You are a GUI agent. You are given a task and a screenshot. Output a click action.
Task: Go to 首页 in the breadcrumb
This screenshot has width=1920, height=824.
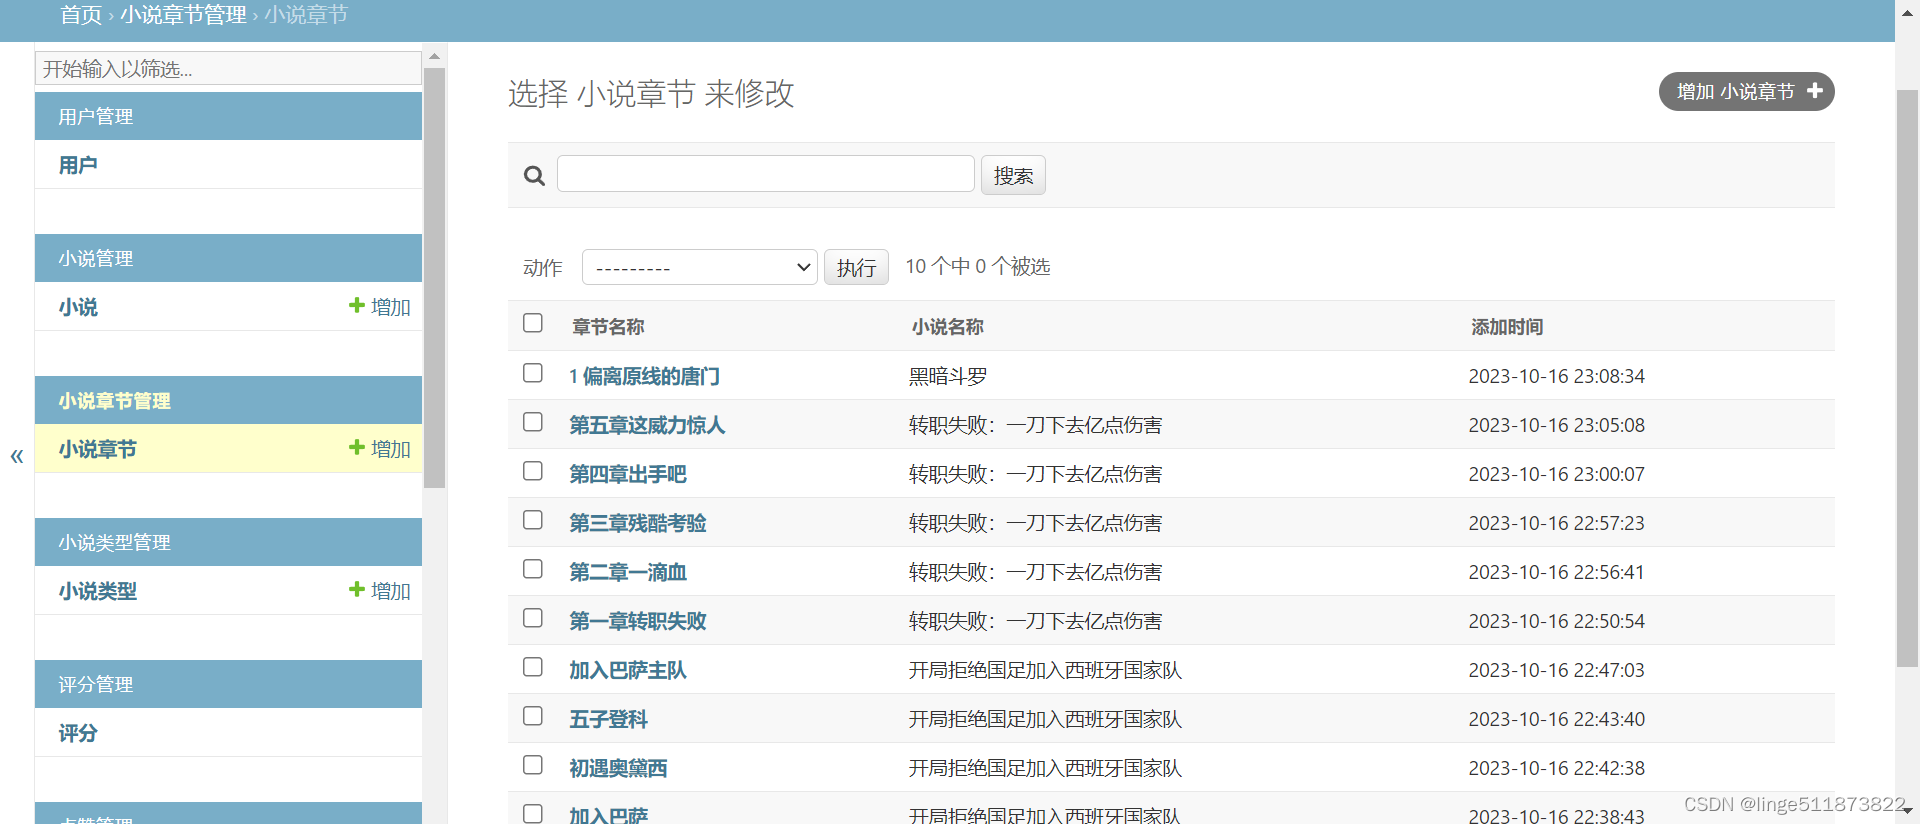[81, 15]
